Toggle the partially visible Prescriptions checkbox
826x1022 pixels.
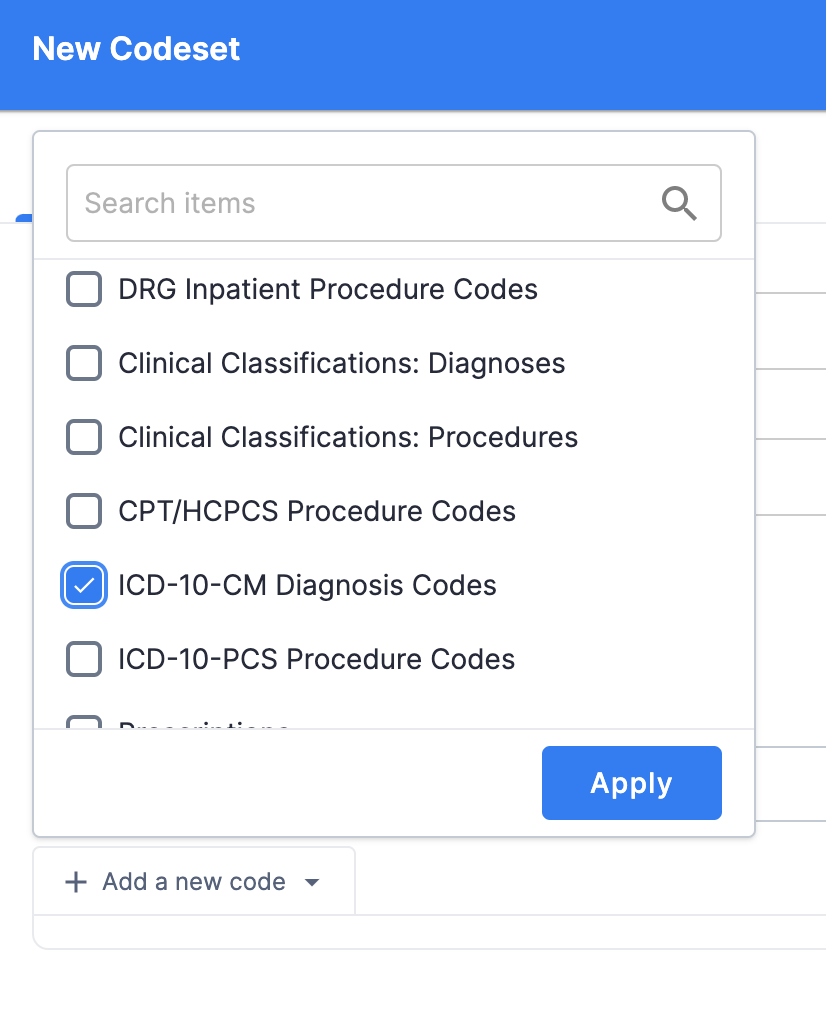(x=84, y=722)
